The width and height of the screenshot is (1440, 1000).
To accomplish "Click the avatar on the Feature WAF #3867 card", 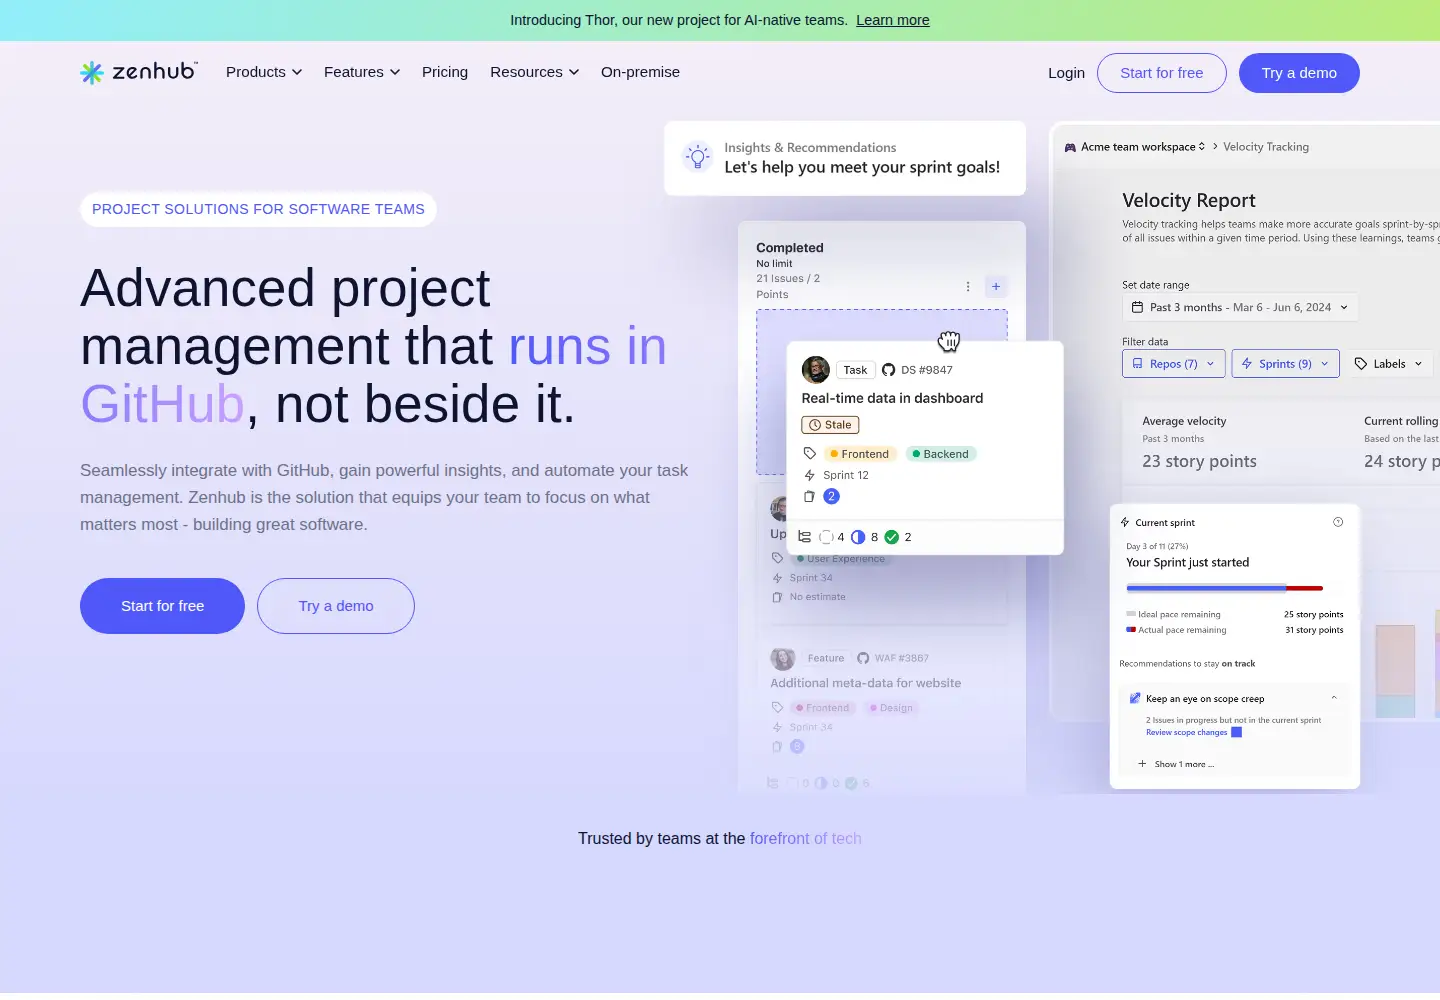I will [783, 658].
